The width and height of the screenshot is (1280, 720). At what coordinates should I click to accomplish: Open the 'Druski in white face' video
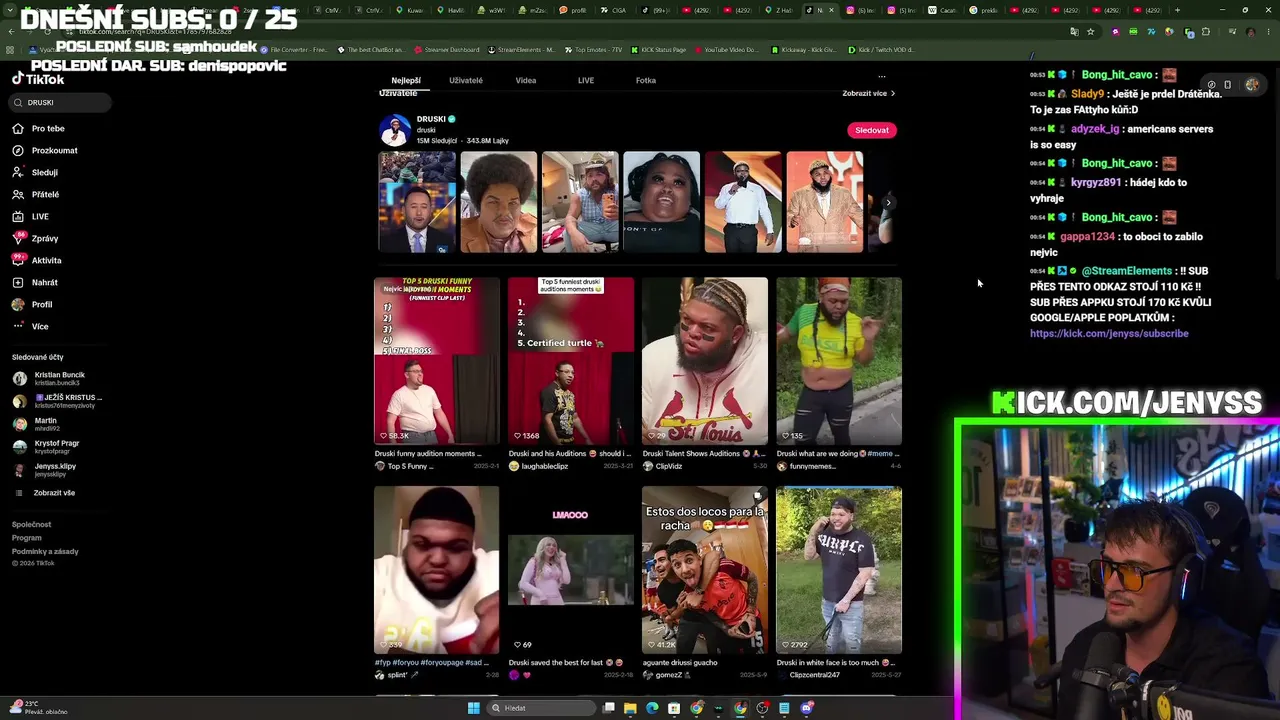839,570
